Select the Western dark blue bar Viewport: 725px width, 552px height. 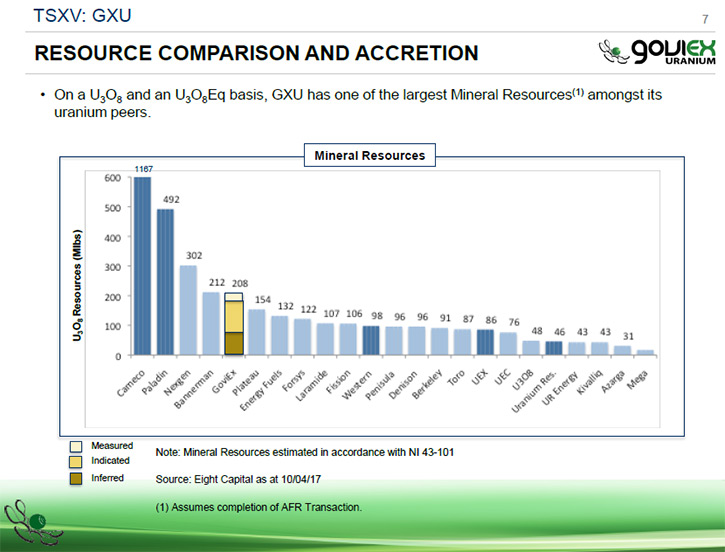click(x=371, y=341)
